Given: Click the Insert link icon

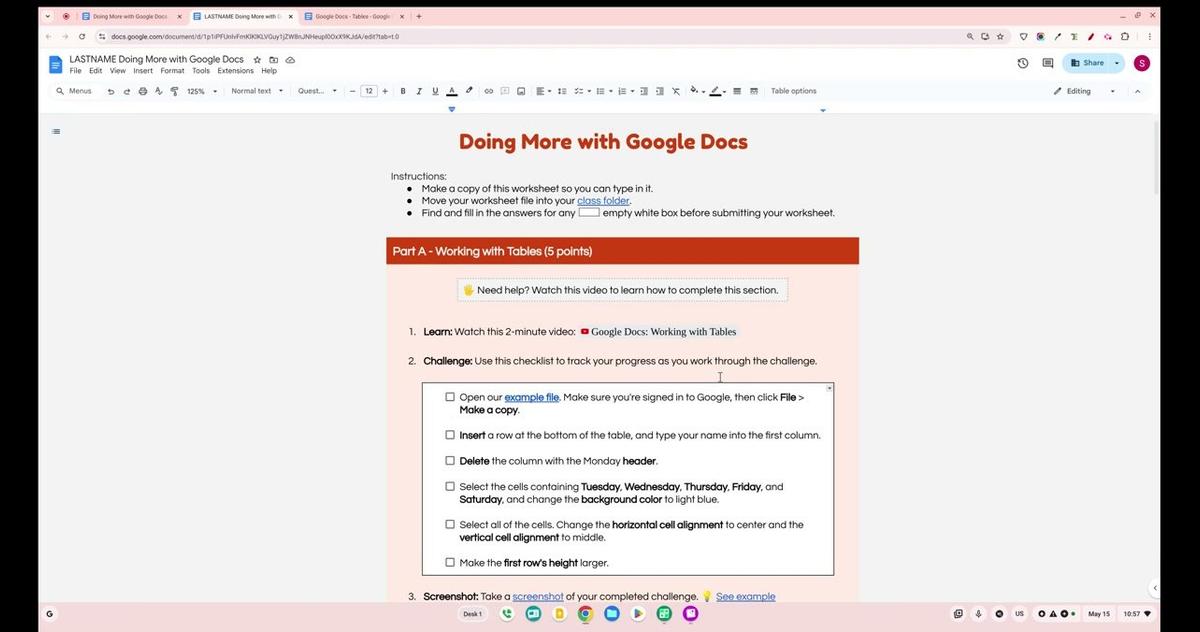Looking at the screenshot, I should click(489, 91).
